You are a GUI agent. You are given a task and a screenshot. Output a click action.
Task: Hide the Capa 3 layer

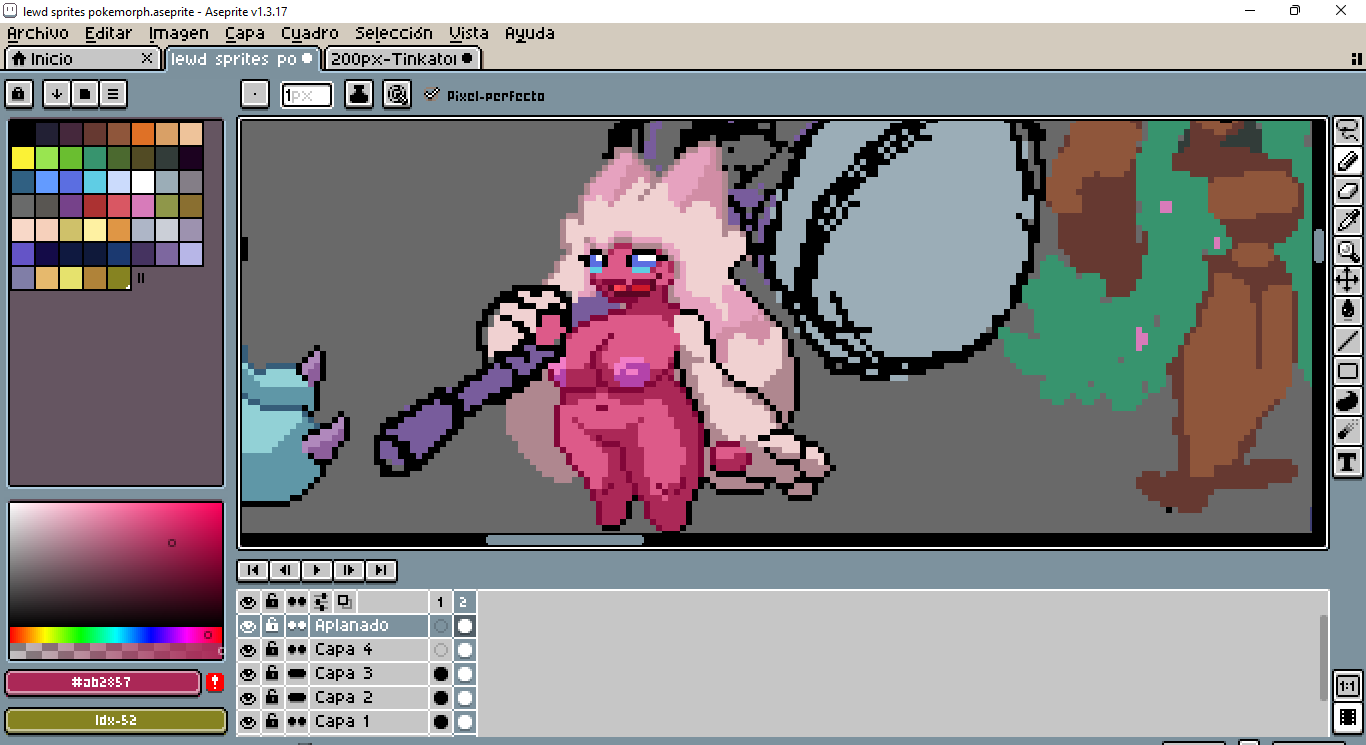(248, 673)
